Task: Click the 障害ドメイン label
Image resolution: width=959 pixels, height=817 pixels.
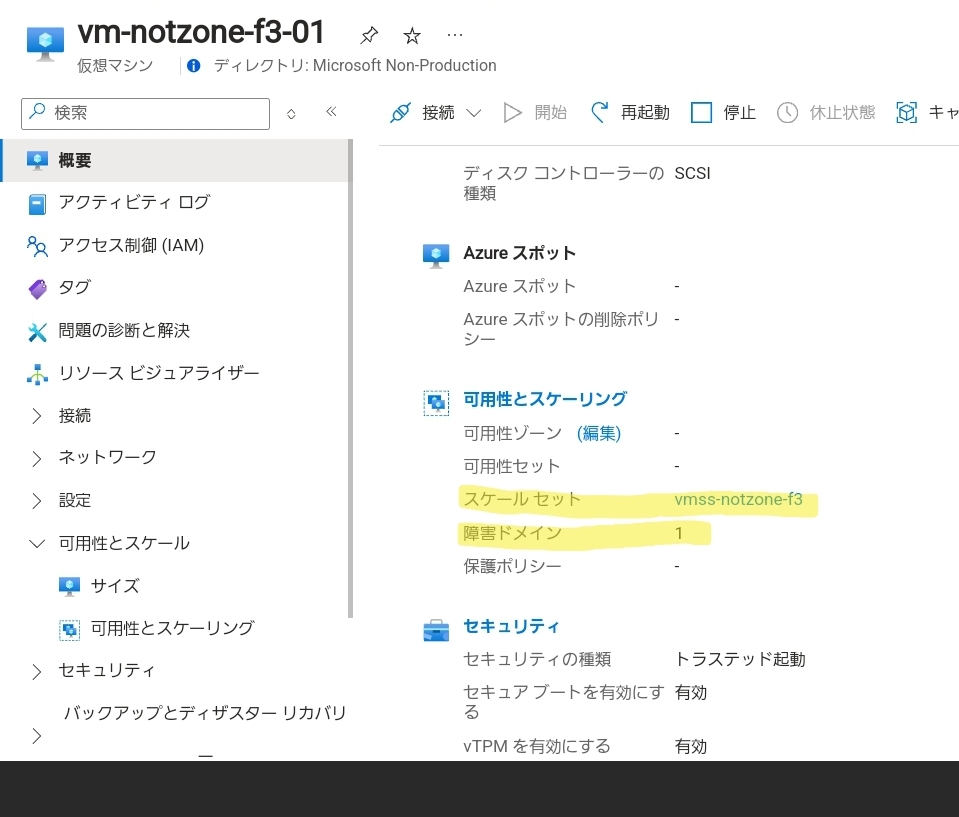Action: tap(513, 533)
